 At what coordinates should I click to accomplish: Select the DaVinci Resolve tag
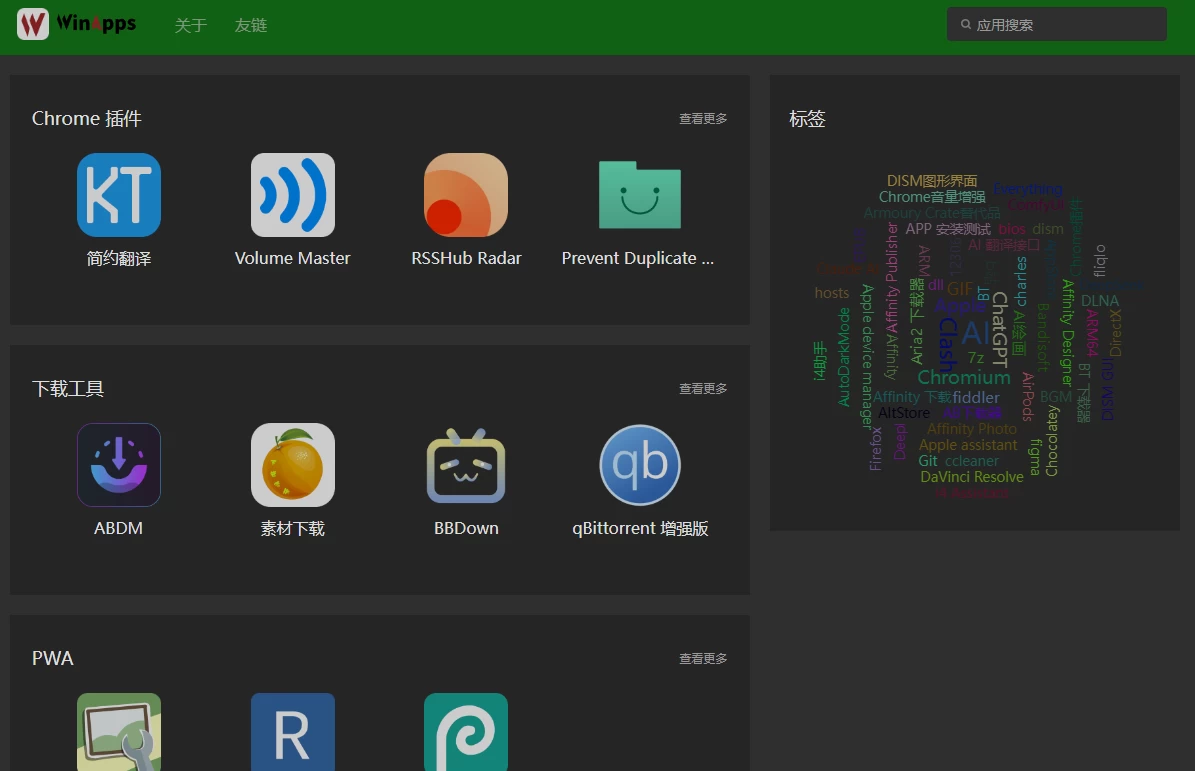point(971,477)
